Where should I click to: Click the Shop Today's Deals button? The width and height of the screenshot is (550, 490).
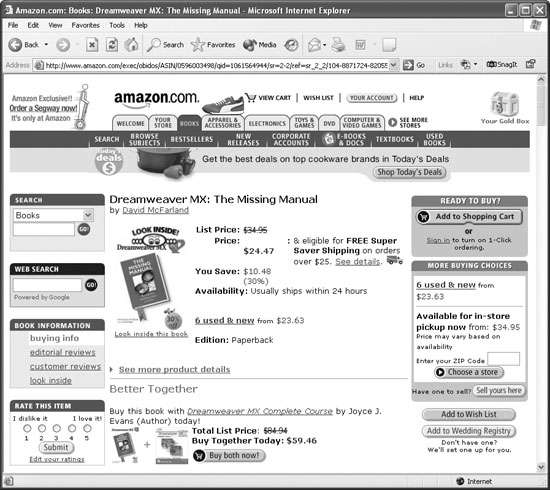[x=409, y=172]
